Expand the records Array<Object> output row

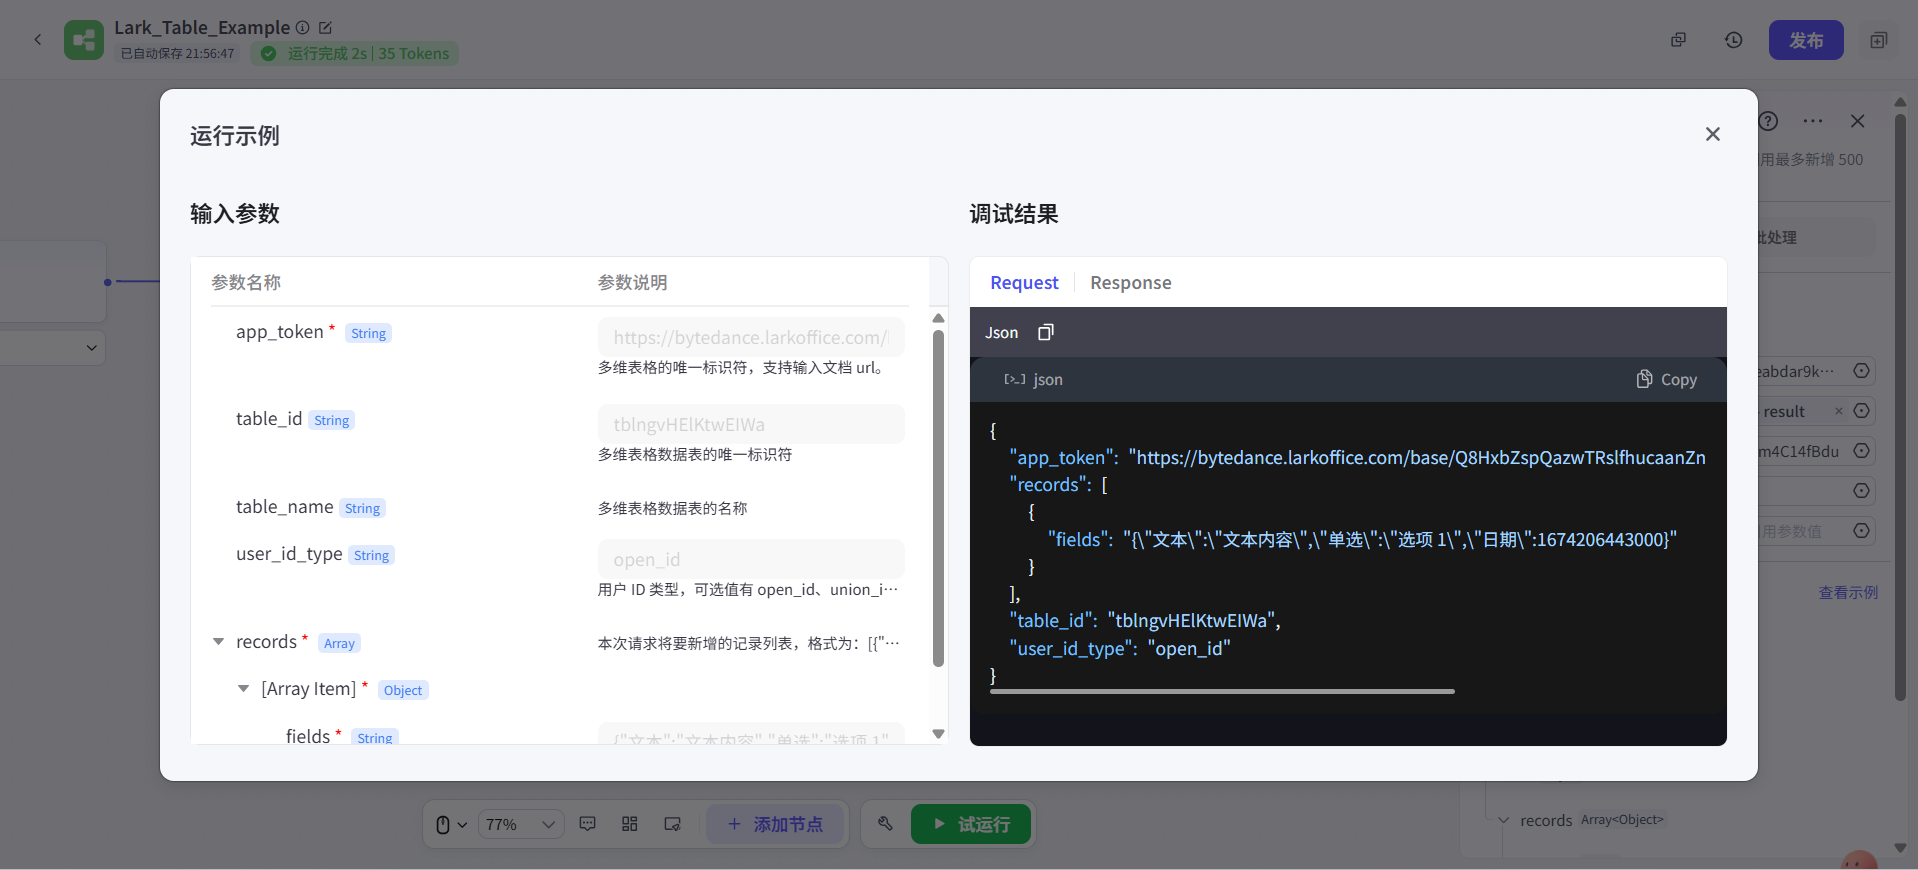[x=1503, y=820]
